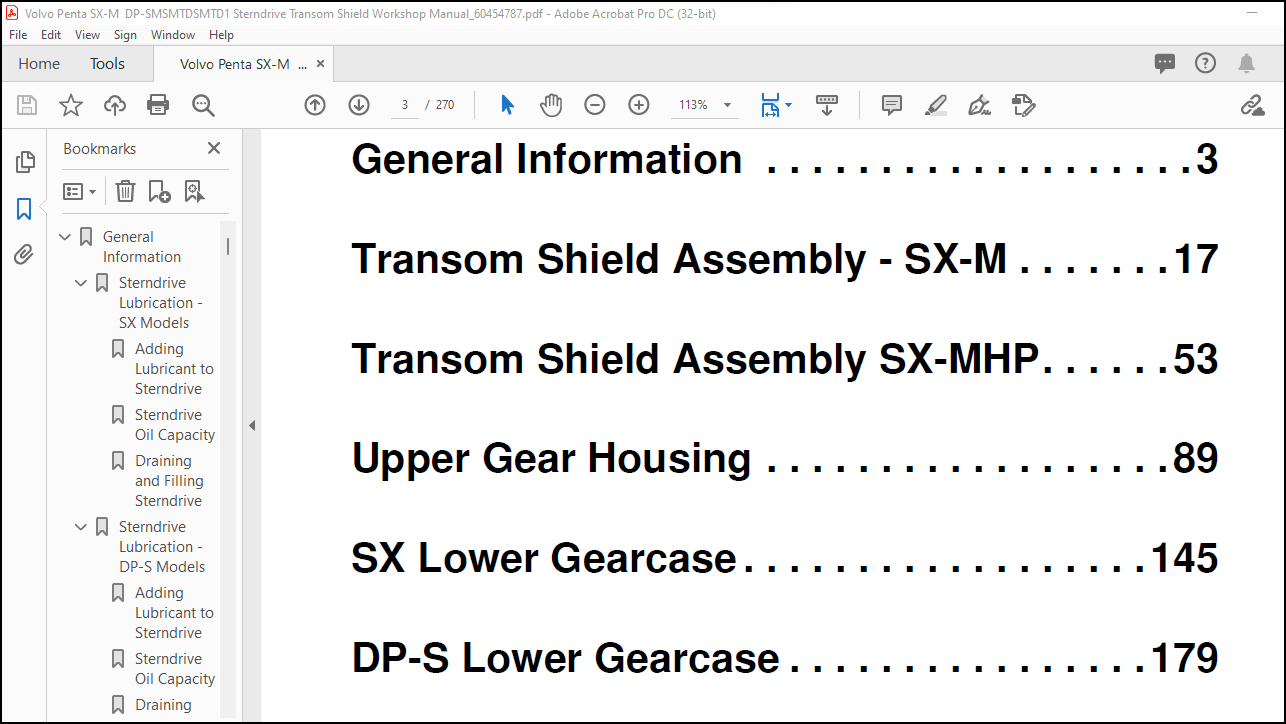The height and width of the screenshot is (724, 1286).
Task: Switch to the Tools tab
Action: click(107, 64)
